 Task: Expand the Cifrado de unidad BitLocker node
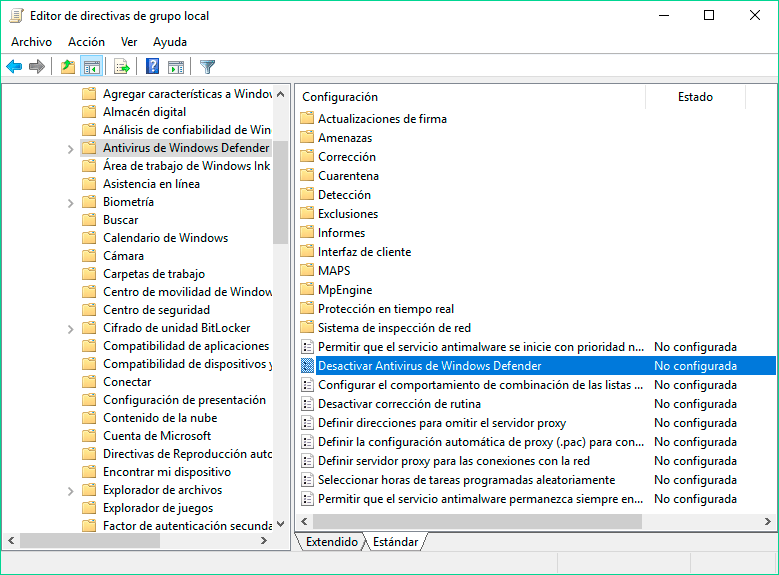[x=71, y=329]
